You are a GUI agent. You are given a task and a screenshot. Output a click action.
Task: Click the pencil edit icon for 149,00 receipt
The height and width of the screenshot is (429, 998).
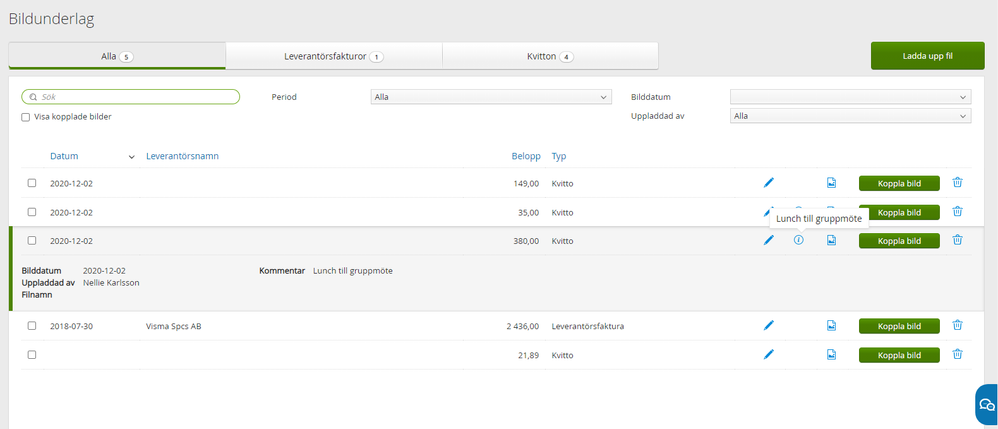(x=769, y=183)
